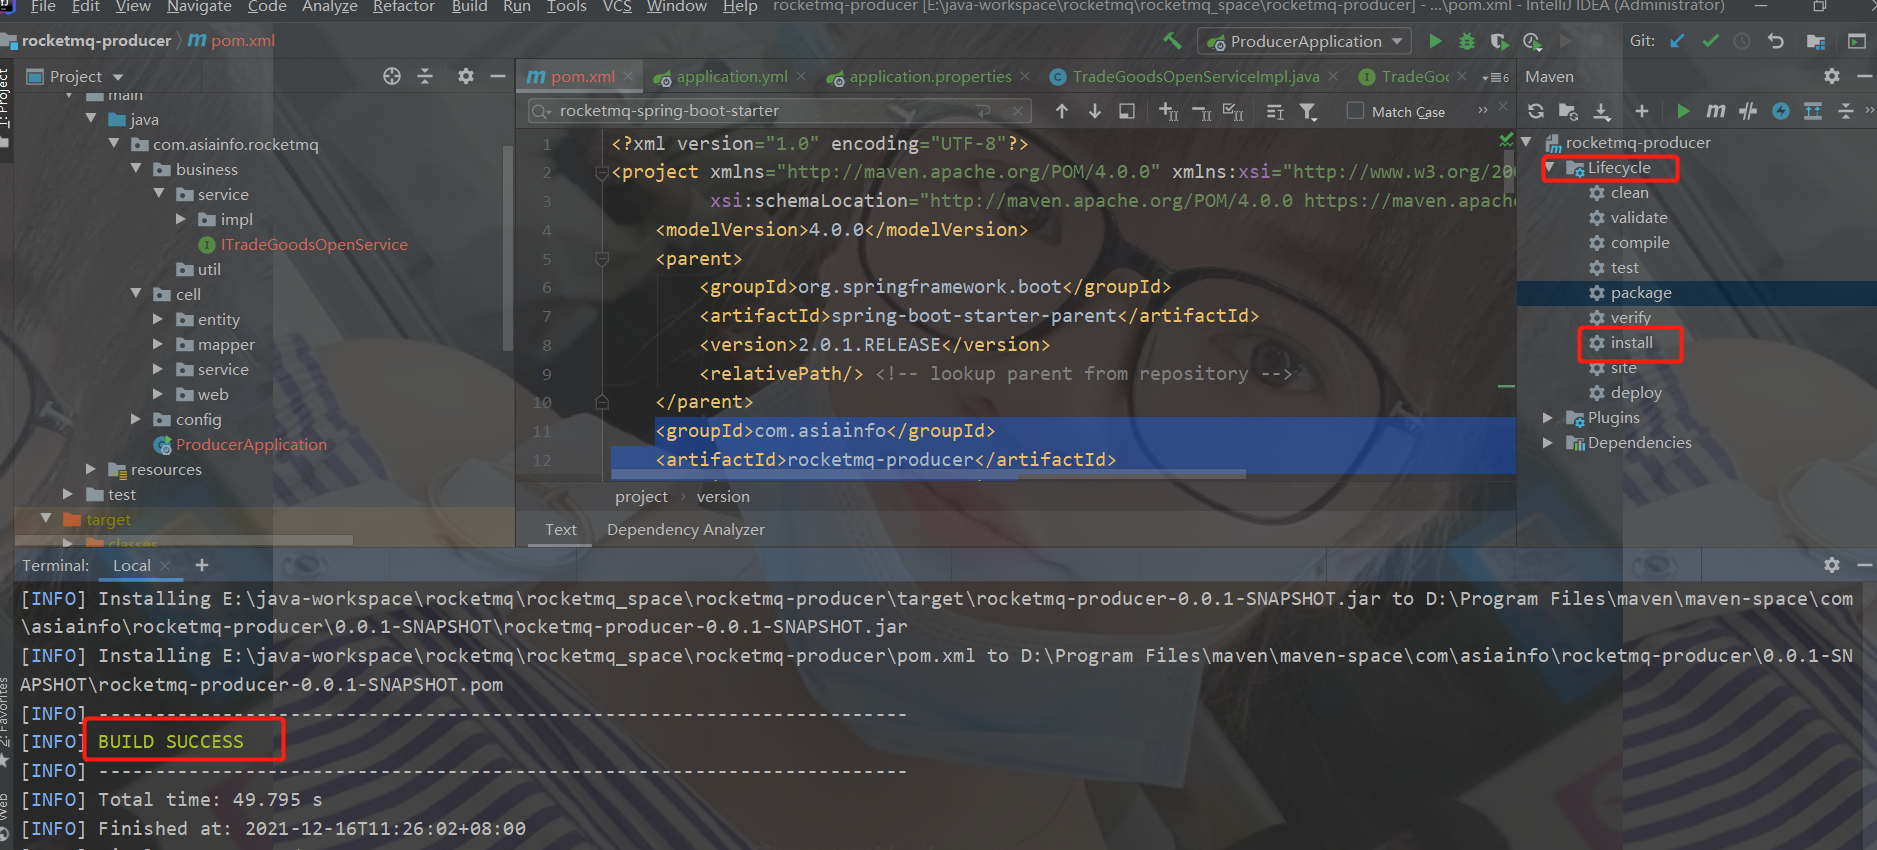Open the TradeGoodsOpenServiceImpl.java tab

1195,77
